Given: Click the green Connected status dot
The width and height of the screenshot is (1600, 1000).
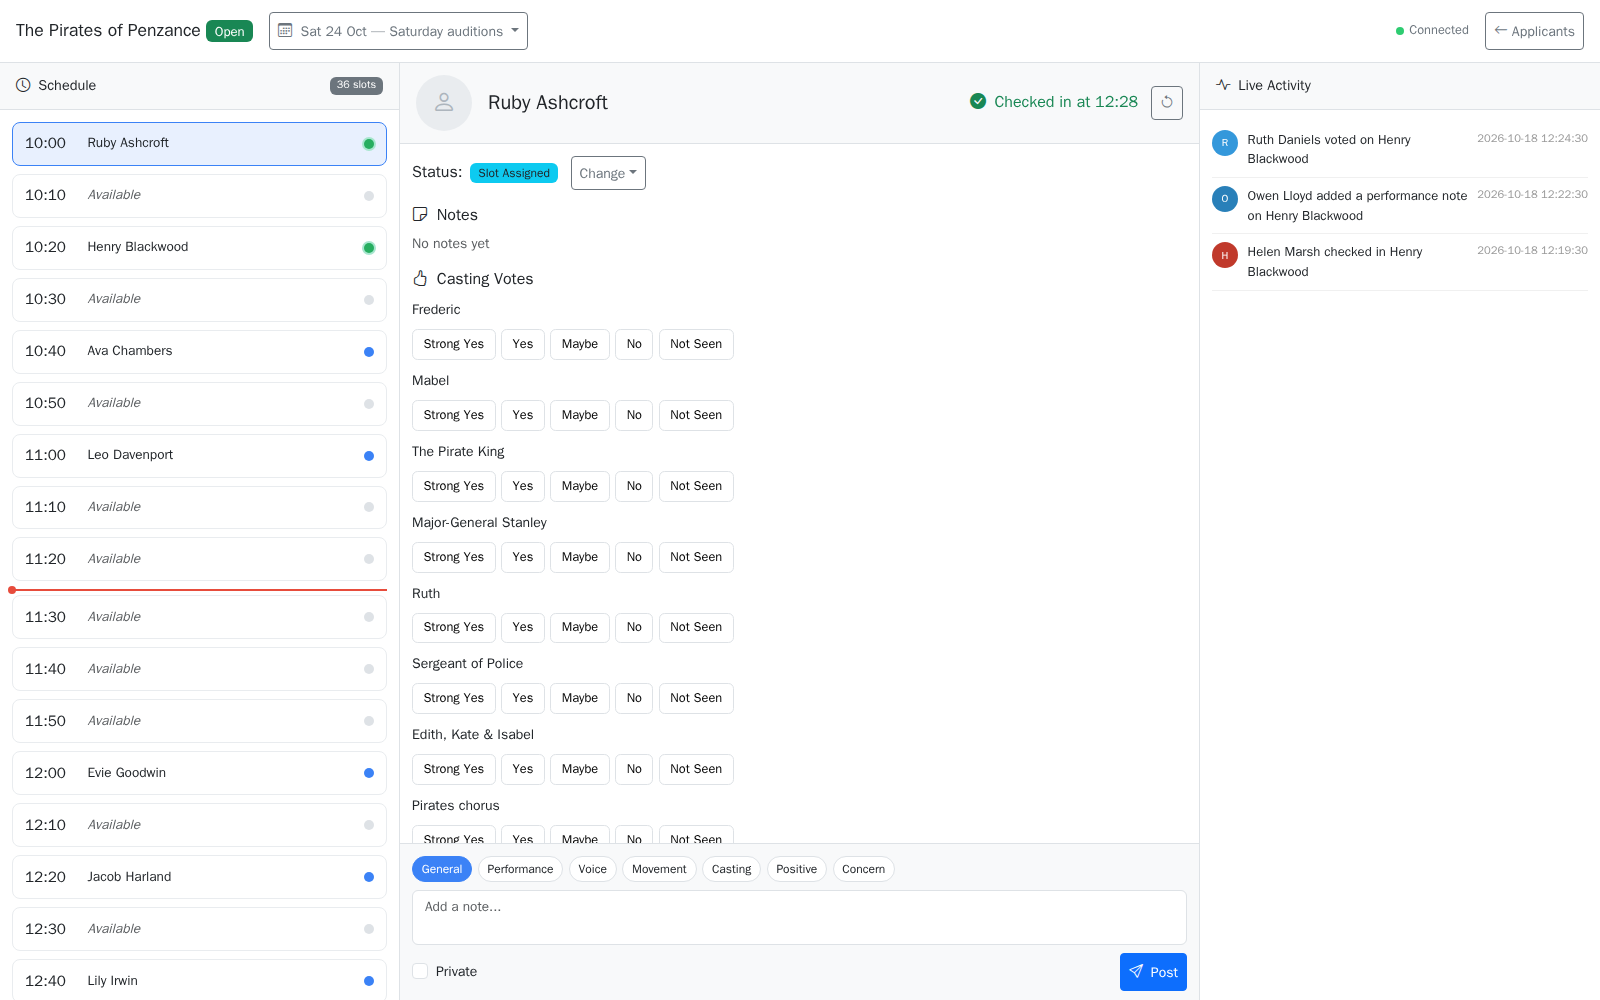Looking at the screenshot, I should [x=1400, y=31].
